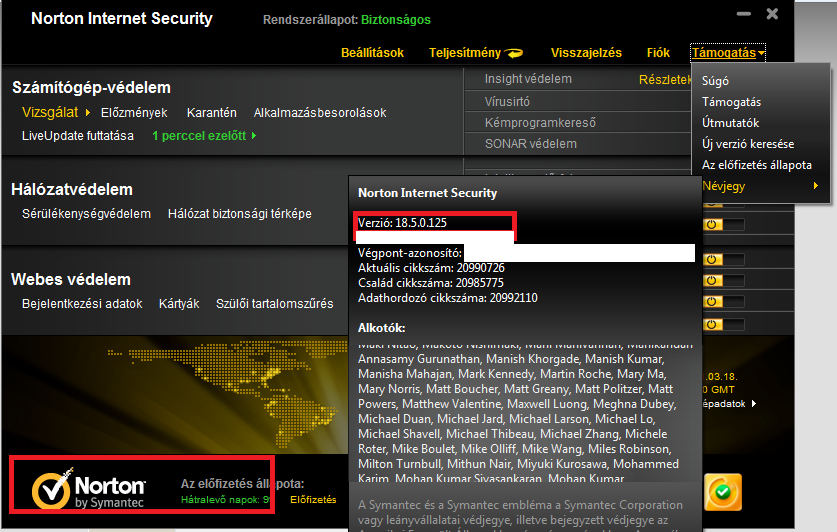Image resolution: width=837 pixels, height=532 pixels.
Task: Open the Beállítások settings menu
Action: point(372,53)
